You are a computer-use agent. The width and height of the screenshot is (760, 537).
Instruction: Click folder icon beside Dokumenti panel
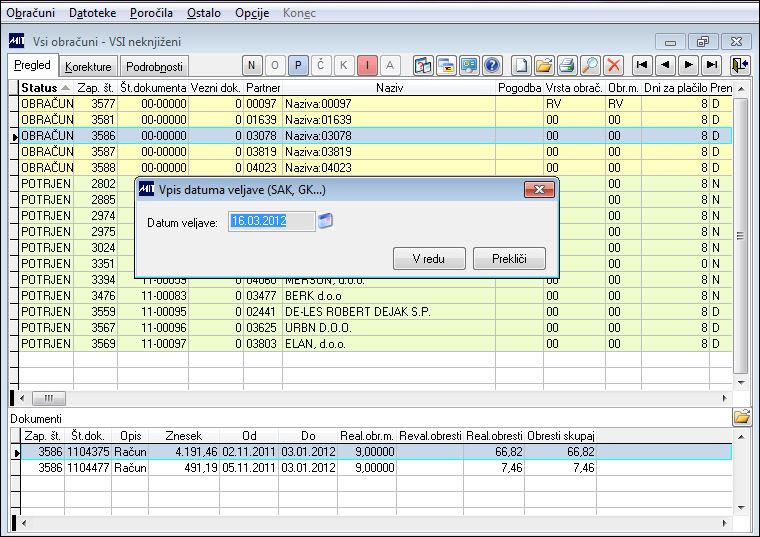(742, 417)
